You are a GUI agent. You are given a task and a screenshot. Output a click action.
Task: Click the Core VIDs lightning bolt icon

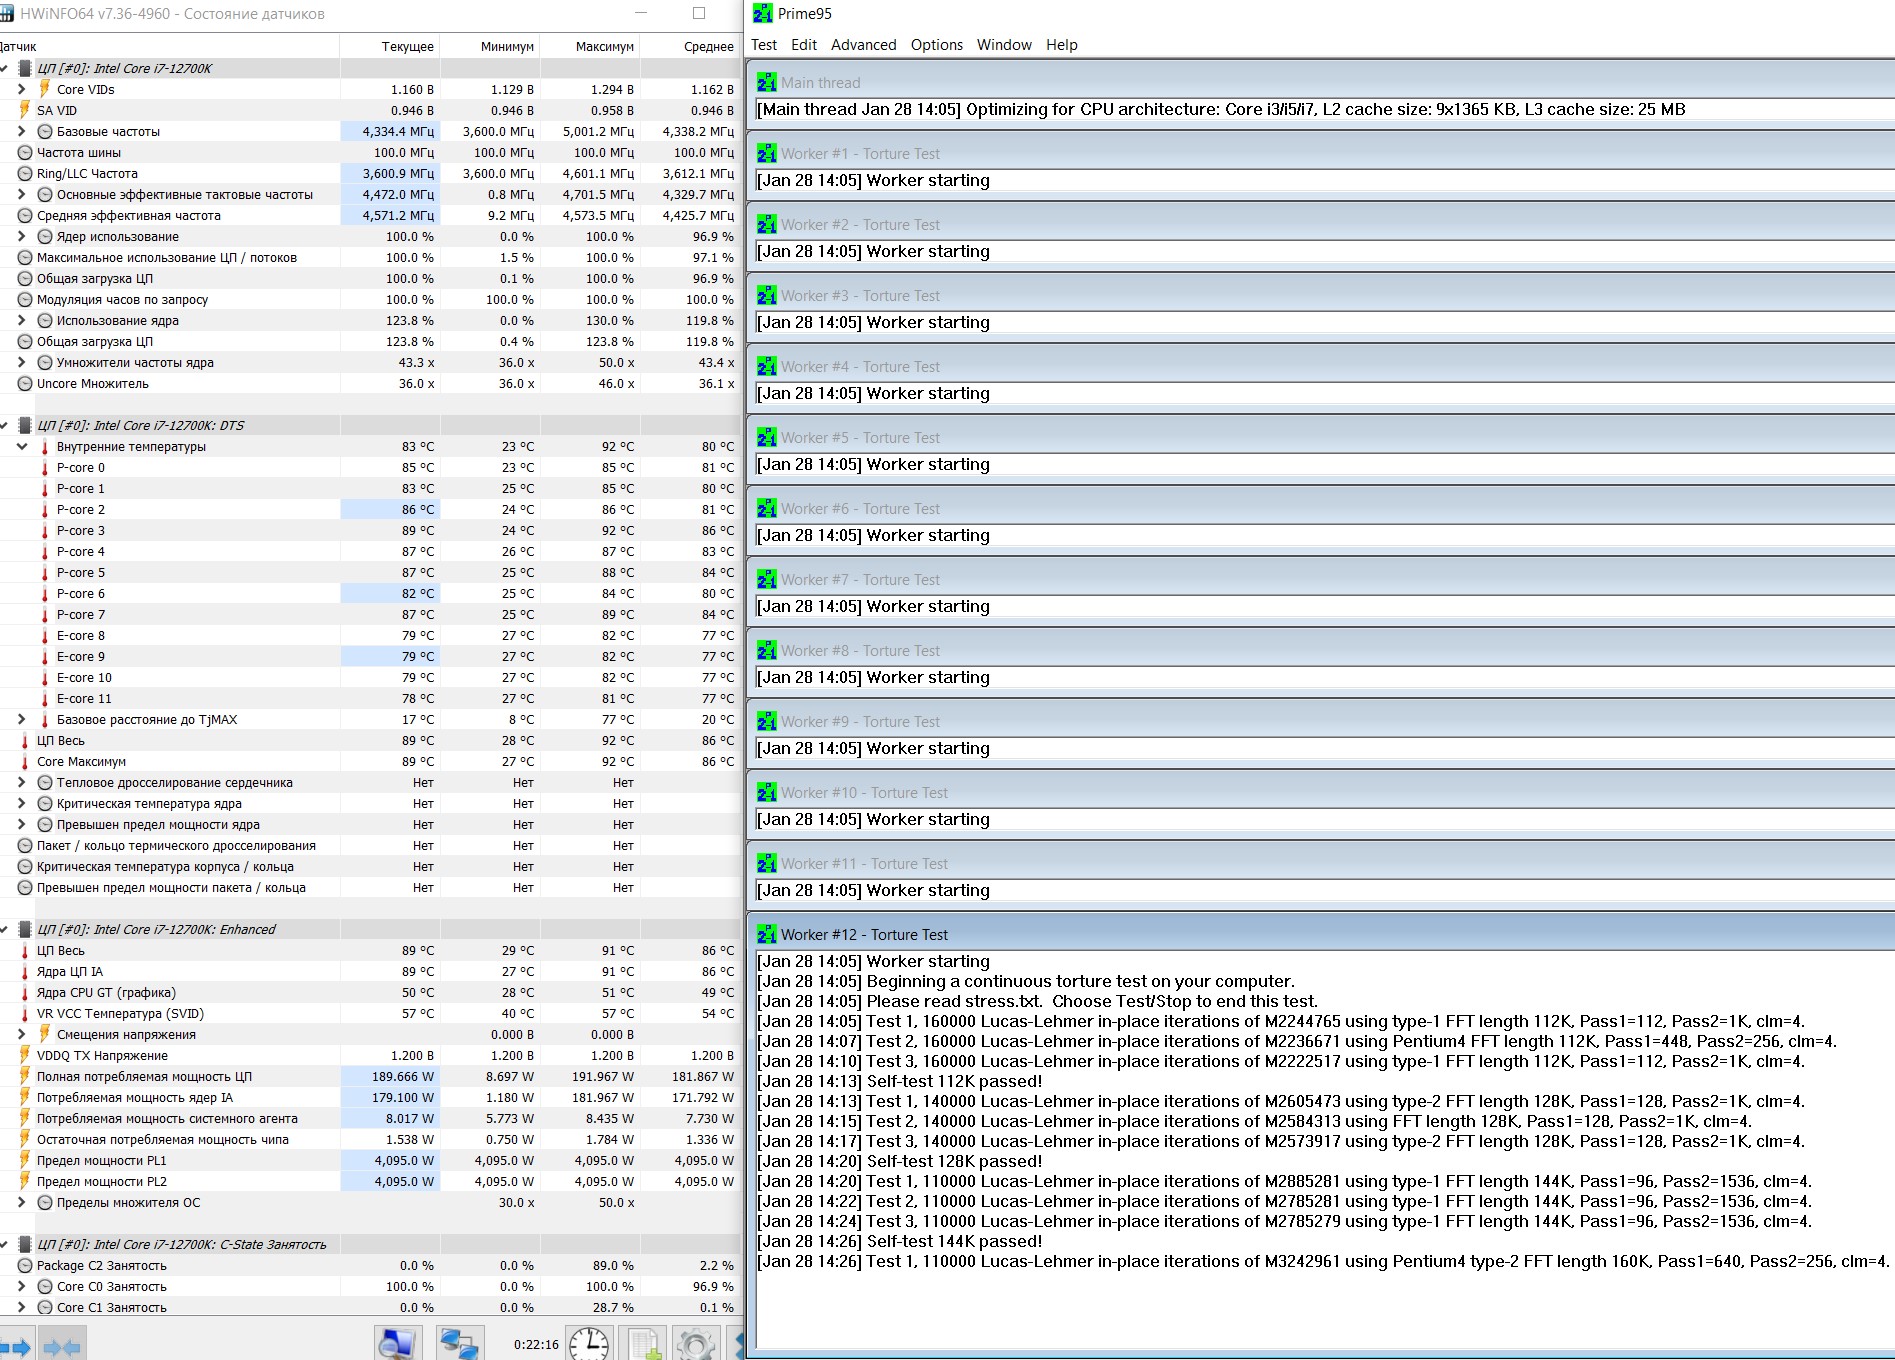click(x=45, y=89)
